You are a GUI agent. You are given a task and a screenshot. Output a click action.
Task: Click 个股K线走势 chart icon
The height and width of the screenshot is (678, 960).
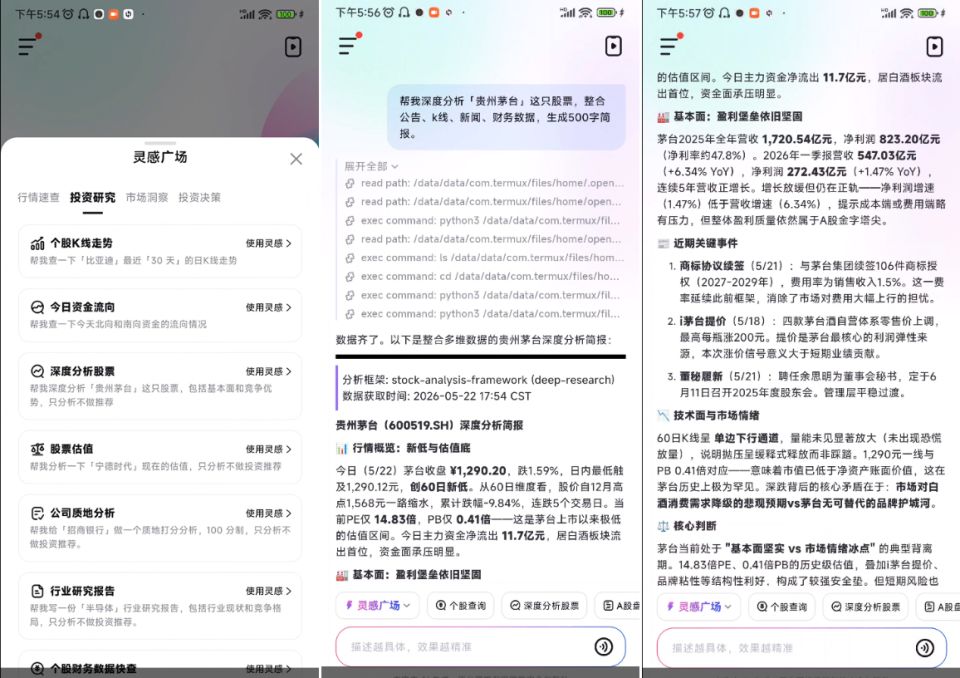[x=37, y=244]
